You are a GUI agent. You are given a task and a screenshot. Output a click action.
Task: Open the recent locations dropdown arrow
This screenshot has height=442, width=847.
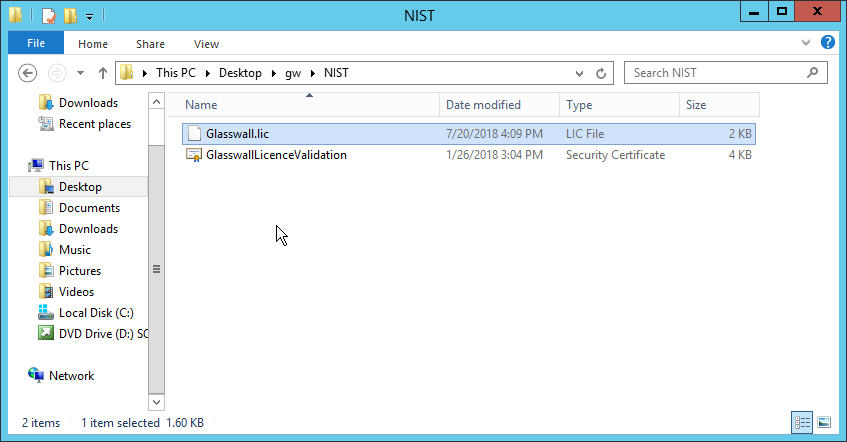coord(81,73)
